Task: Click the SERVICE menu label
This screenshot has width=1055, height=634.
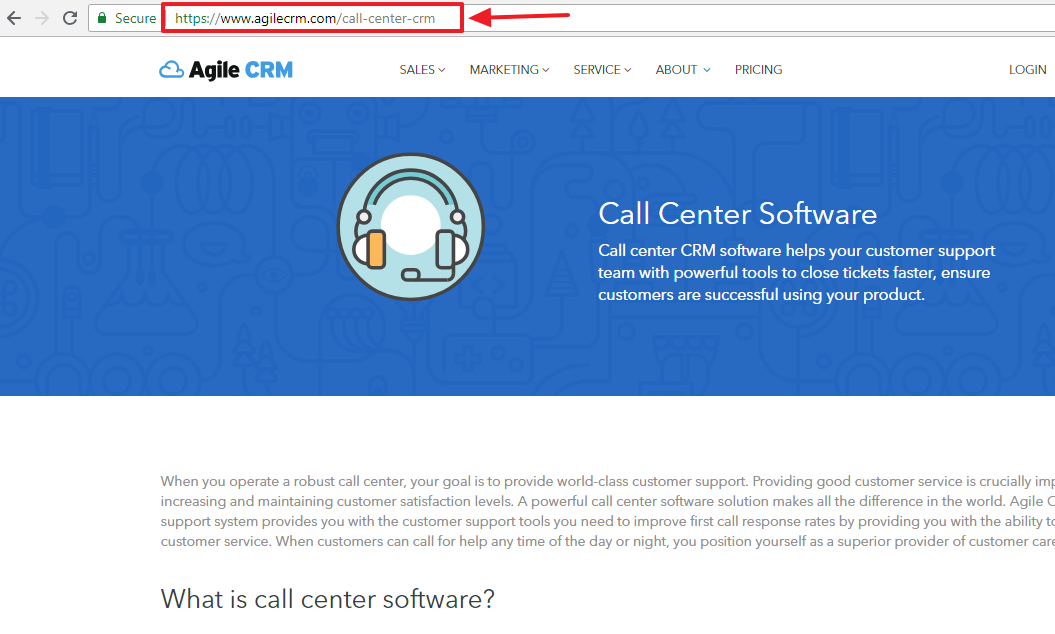Action: coord(596,69)
